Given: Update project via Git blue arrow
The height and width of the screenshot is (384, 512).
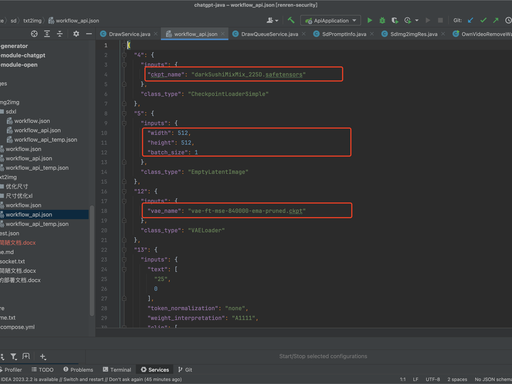Looking at the screenshot, I should tap(470, 20).
